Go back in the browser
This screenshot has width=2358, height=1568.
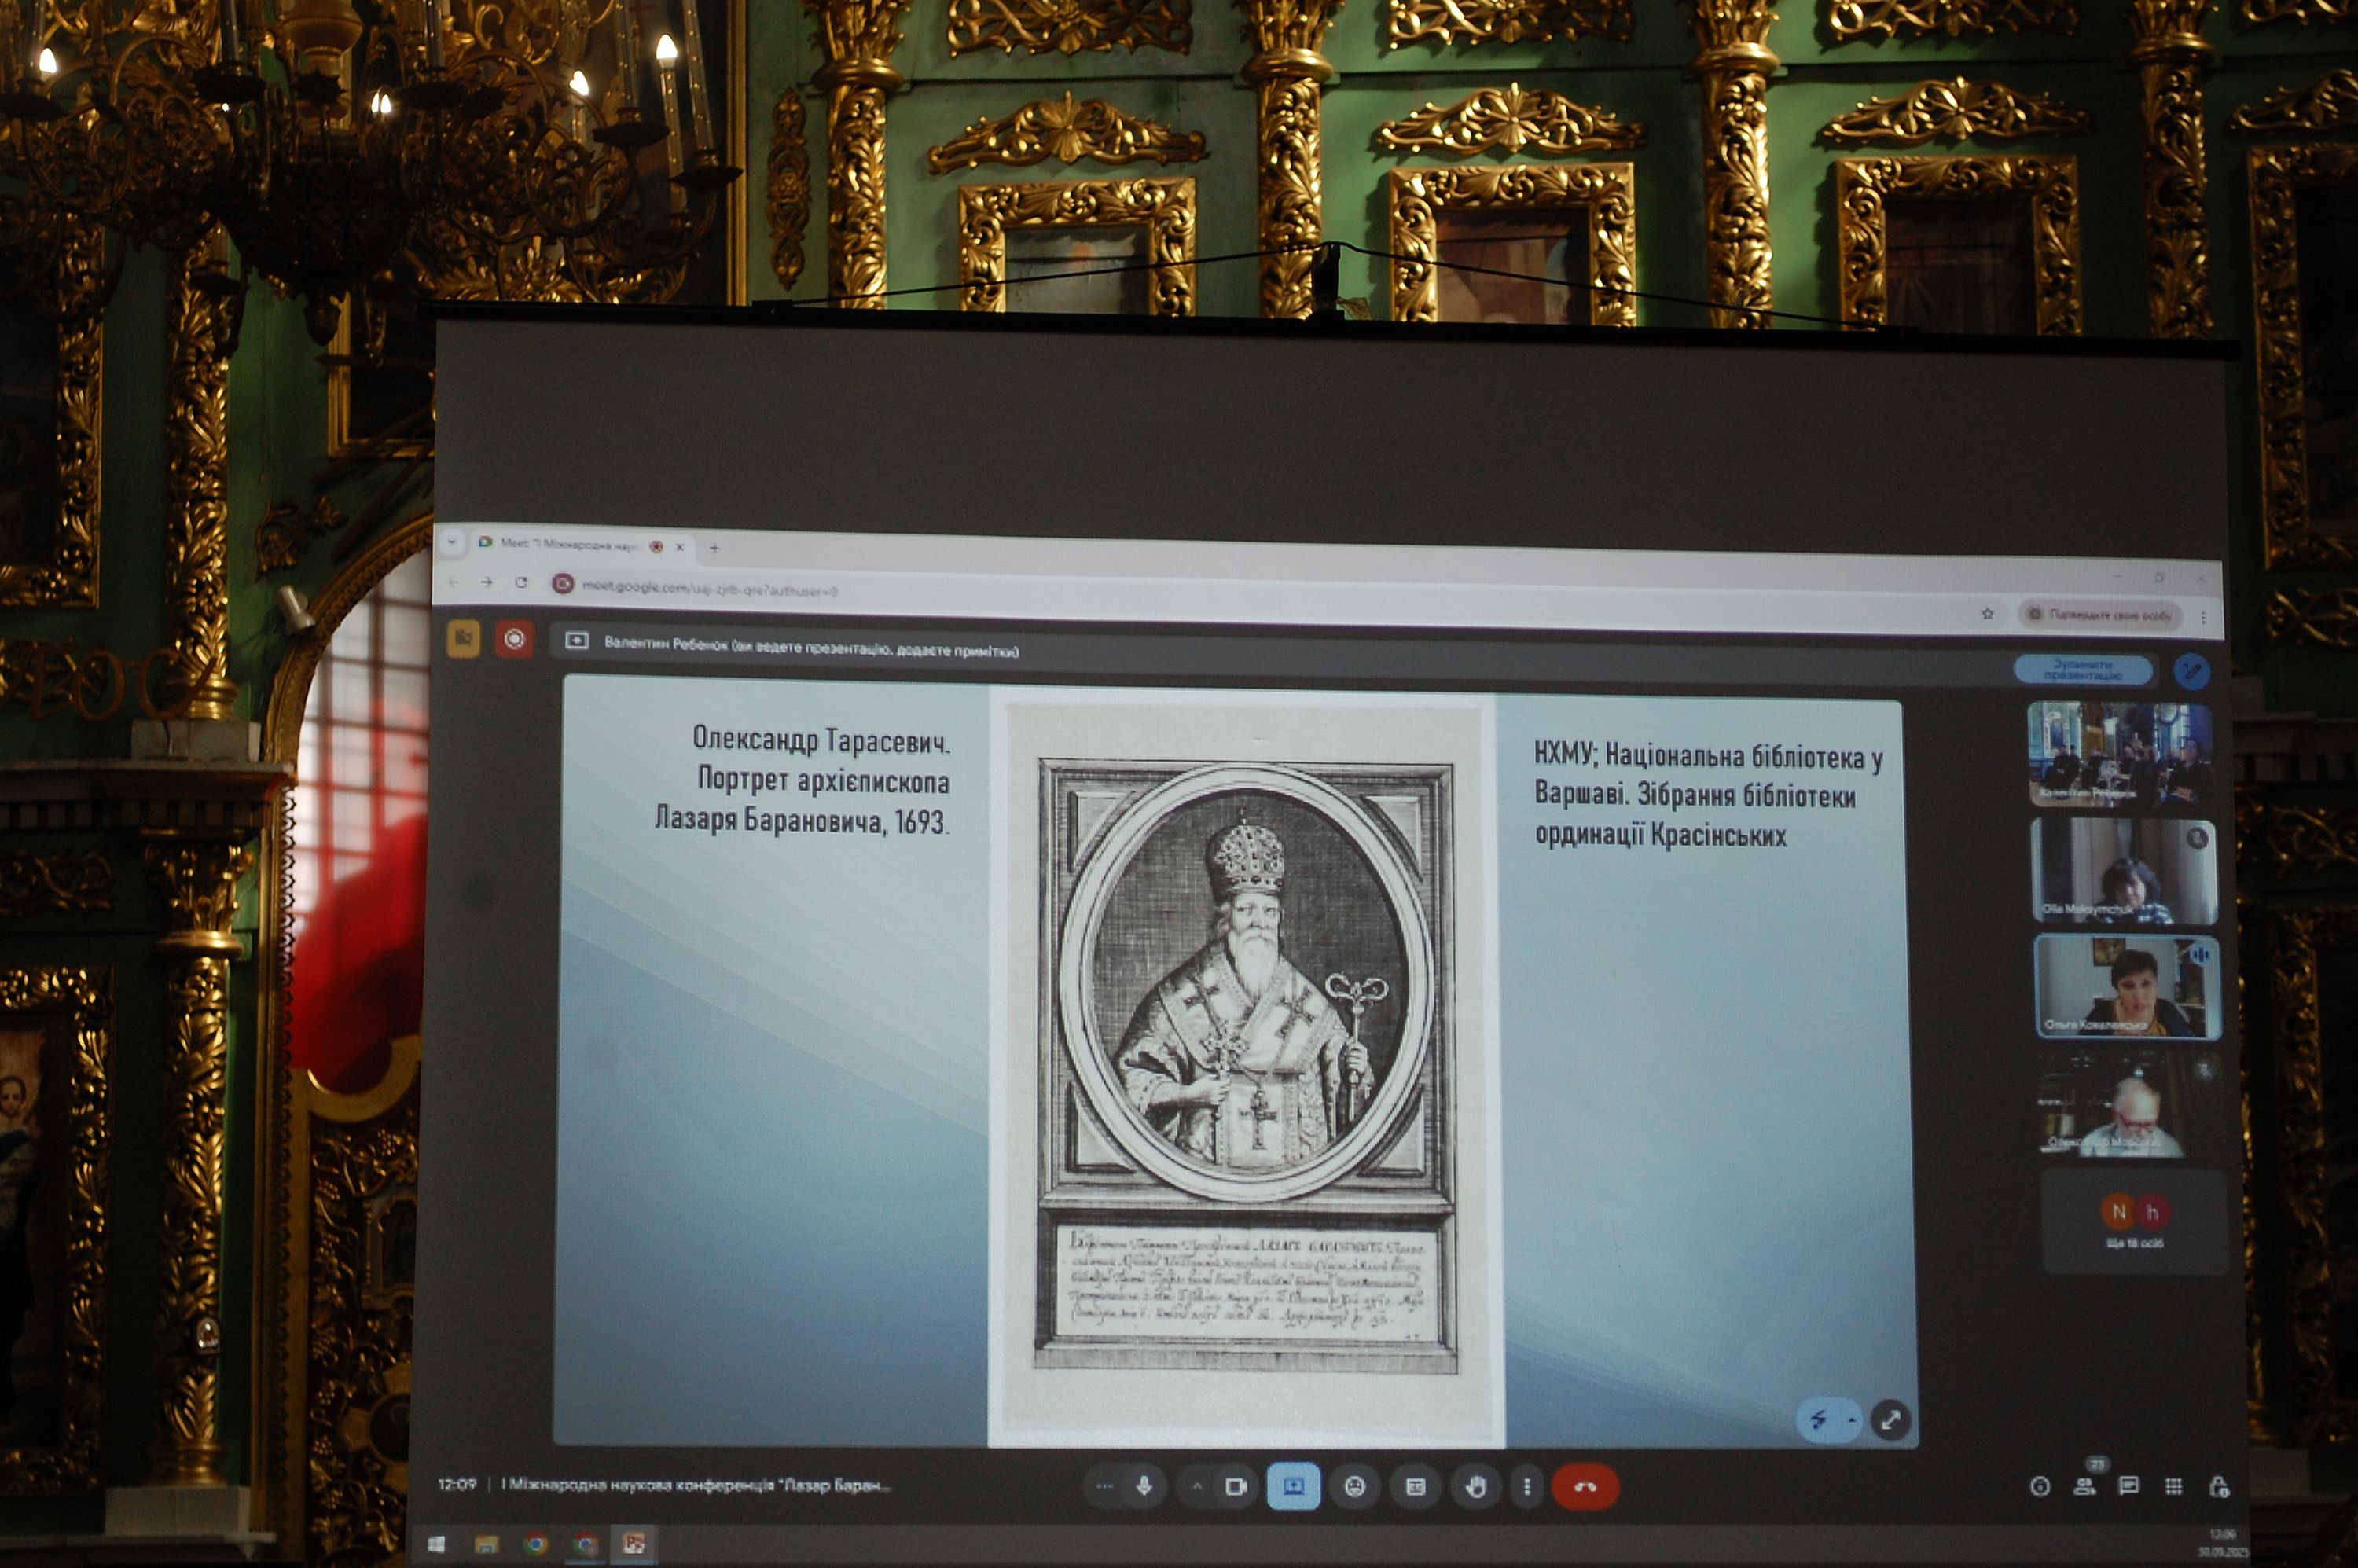(x=453, y=581)
